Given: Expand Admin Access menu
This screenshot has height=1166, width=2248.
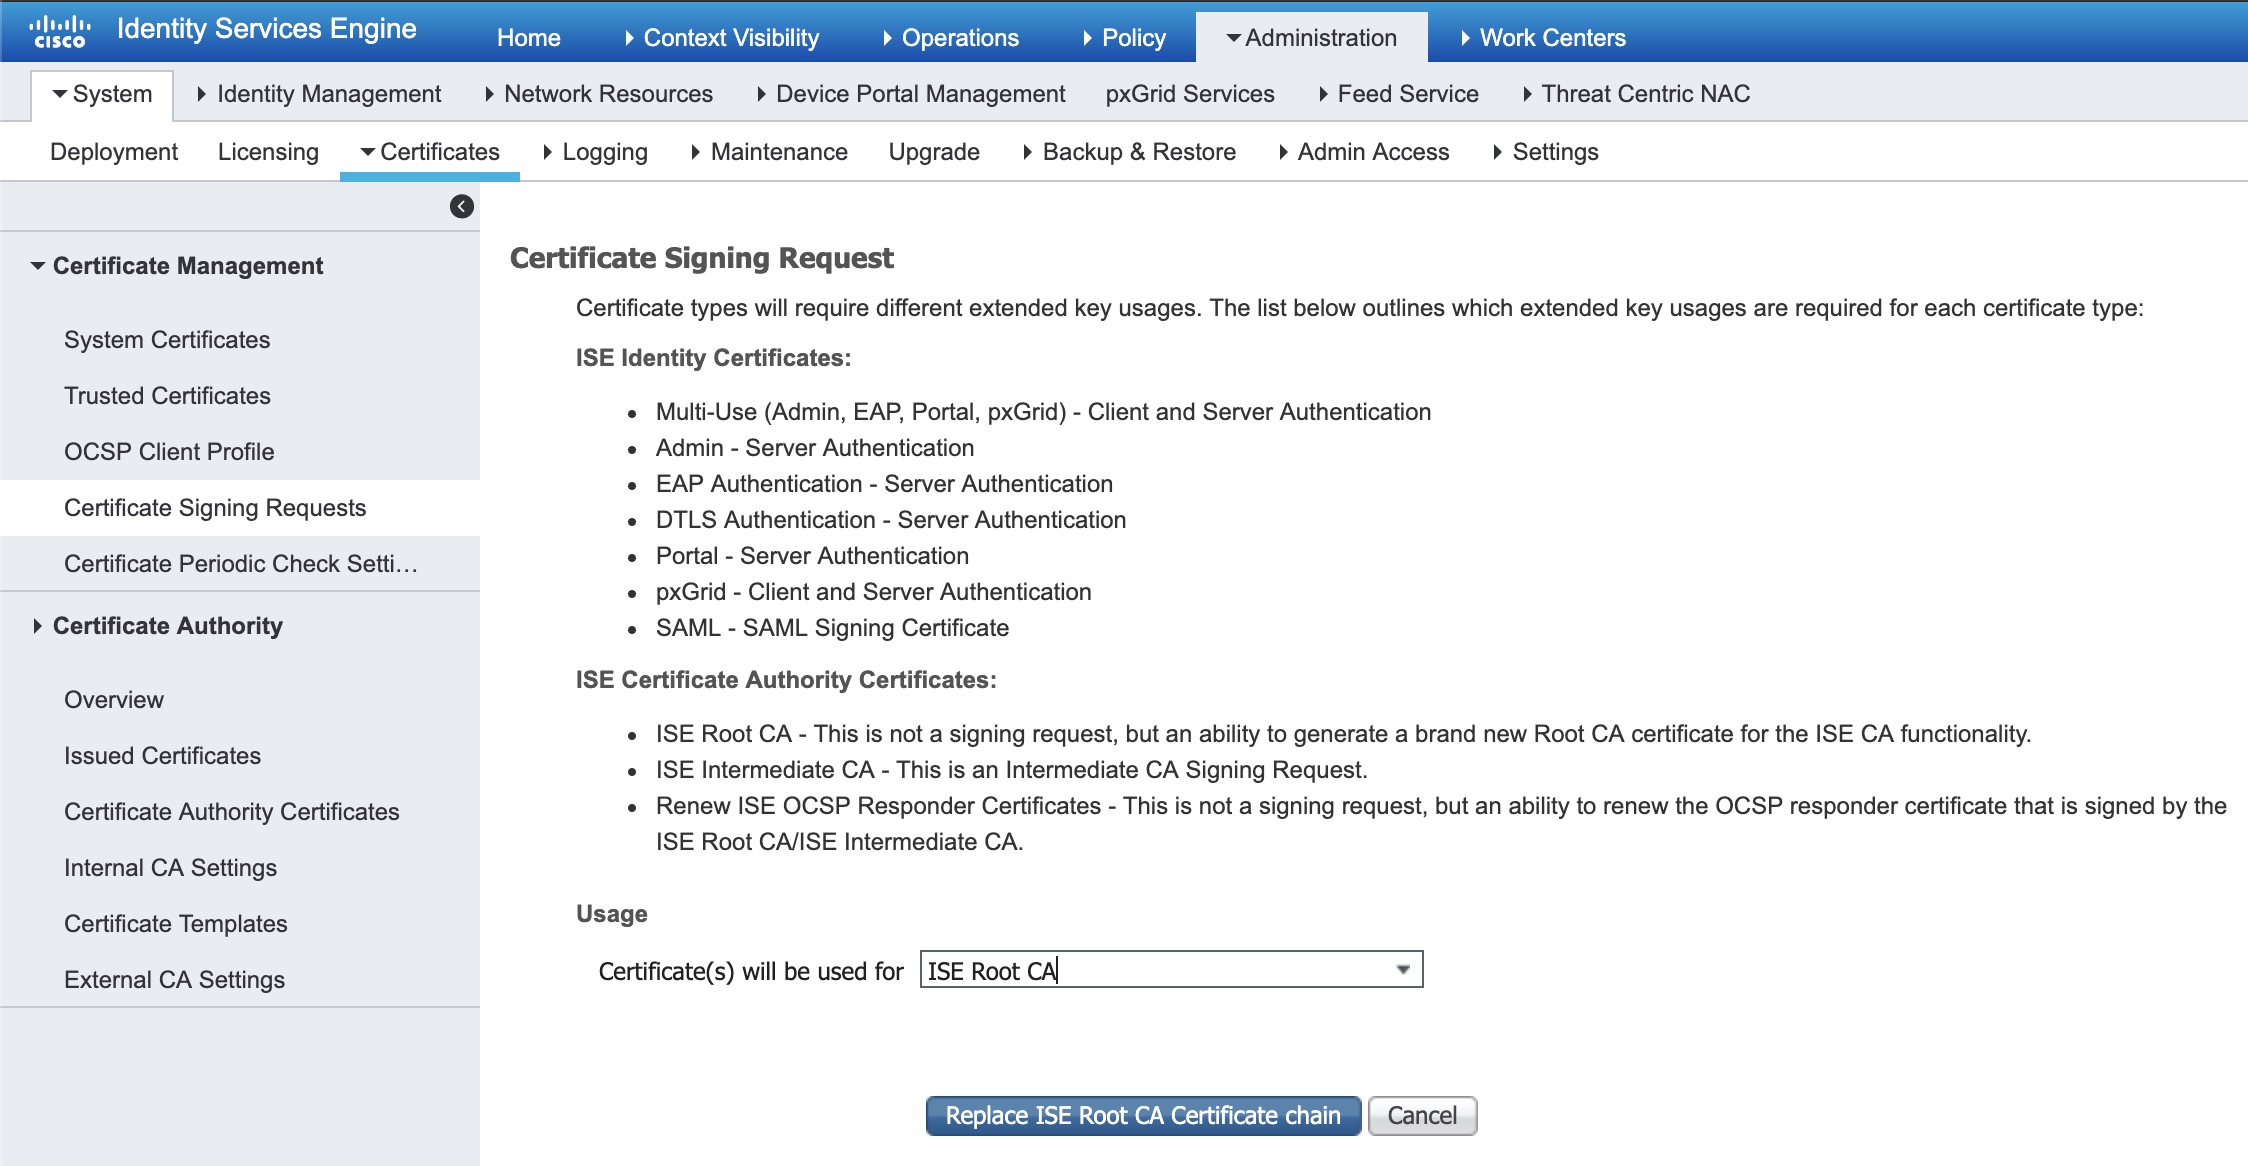Looking at the screenshot, I should 1364,152.
